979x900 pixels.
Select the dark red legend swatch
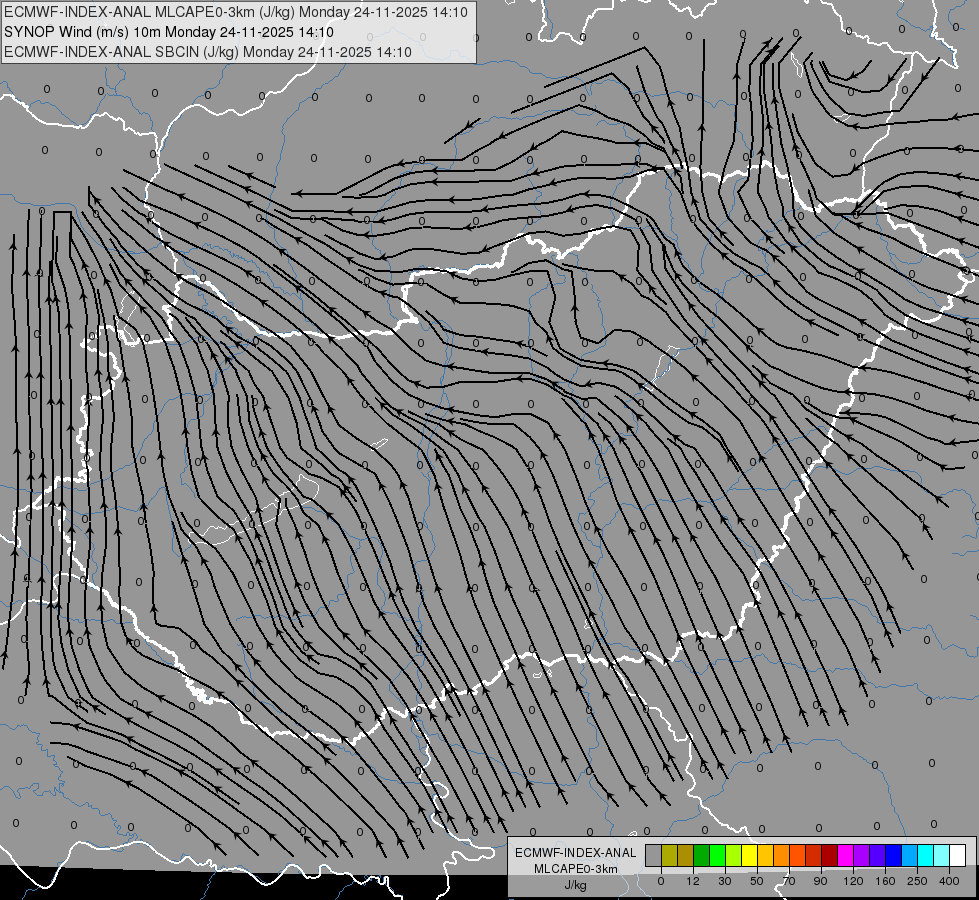coord(829,855)
